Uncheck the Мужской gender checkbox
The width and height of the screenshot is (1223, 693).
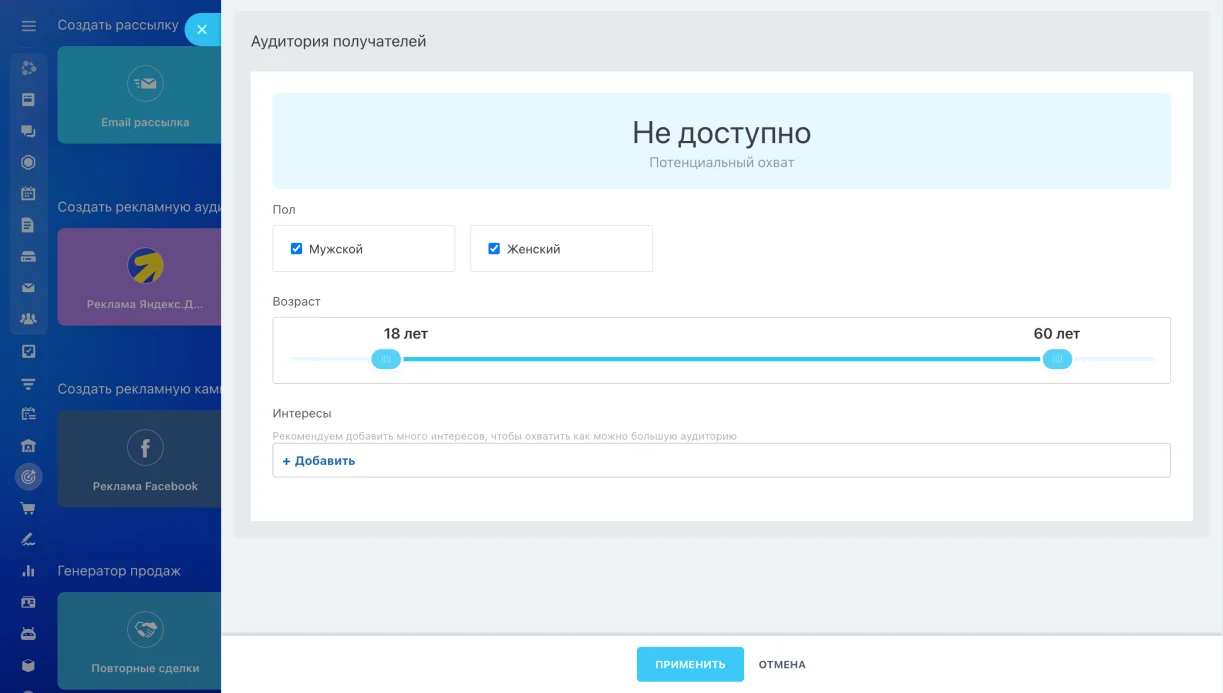(x=296, y=249)
